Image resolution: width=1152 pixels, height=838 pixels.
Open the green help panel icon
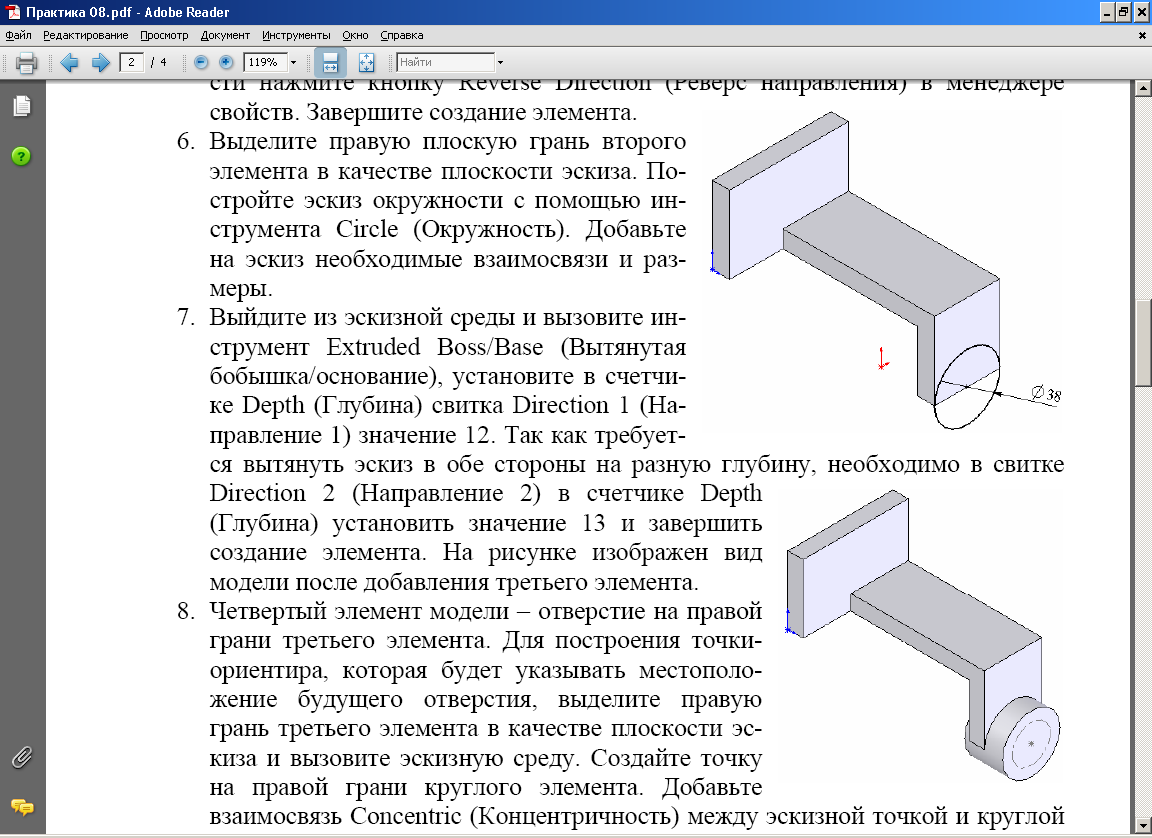21,156
